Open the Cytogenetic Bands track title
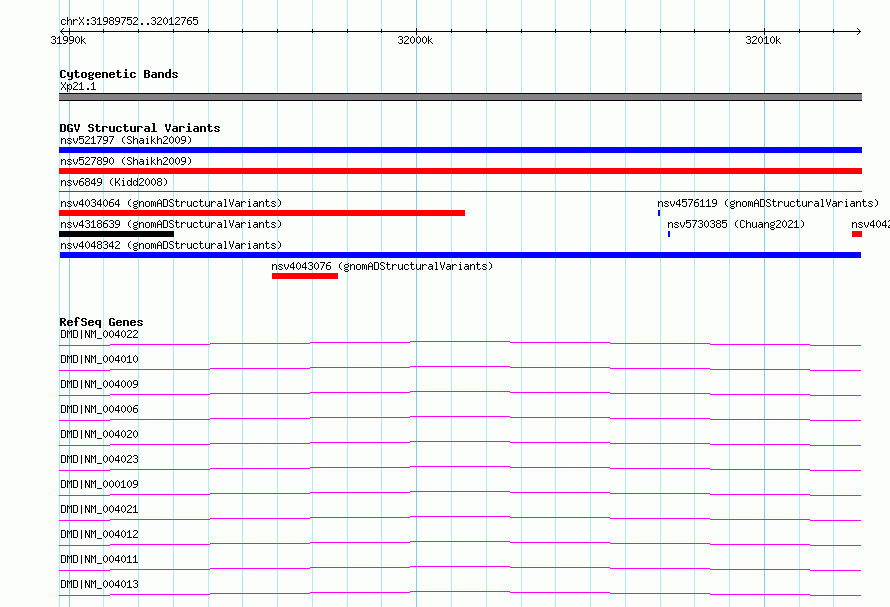Image resolution: width=890 pixels, height=607 pixels. tap(119, 74)
